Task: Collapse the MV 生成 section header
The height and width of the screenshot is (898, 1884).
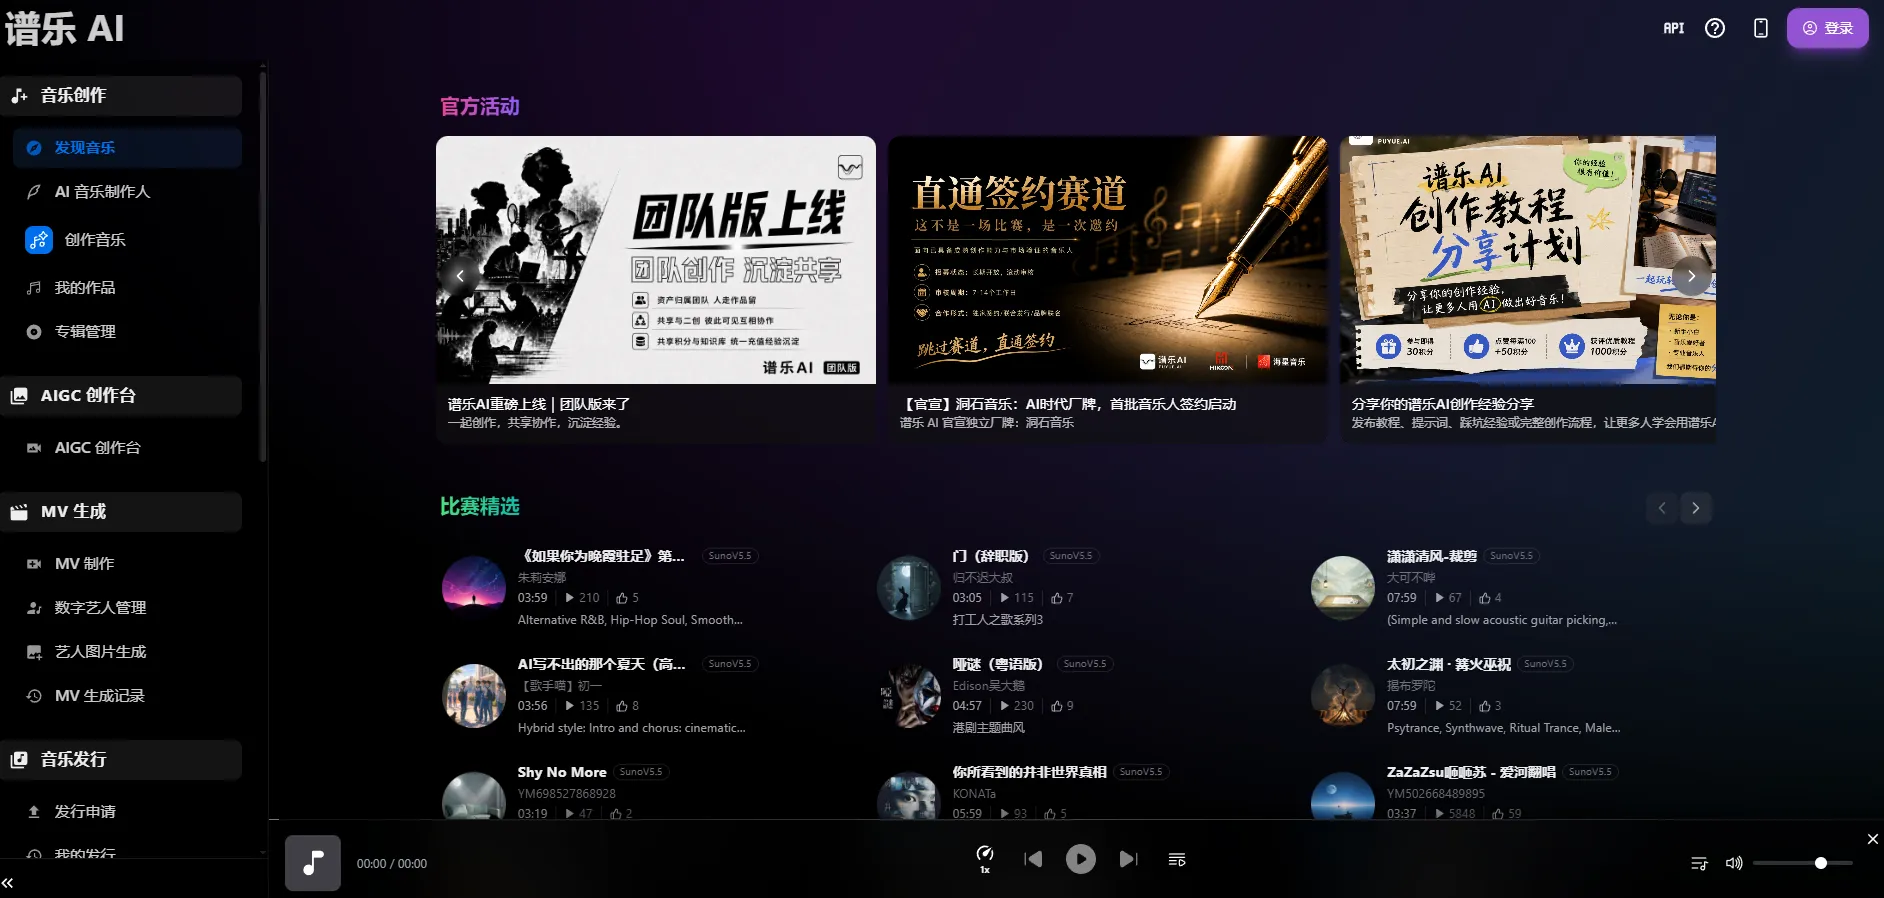Action: click(x=121, y=512)
